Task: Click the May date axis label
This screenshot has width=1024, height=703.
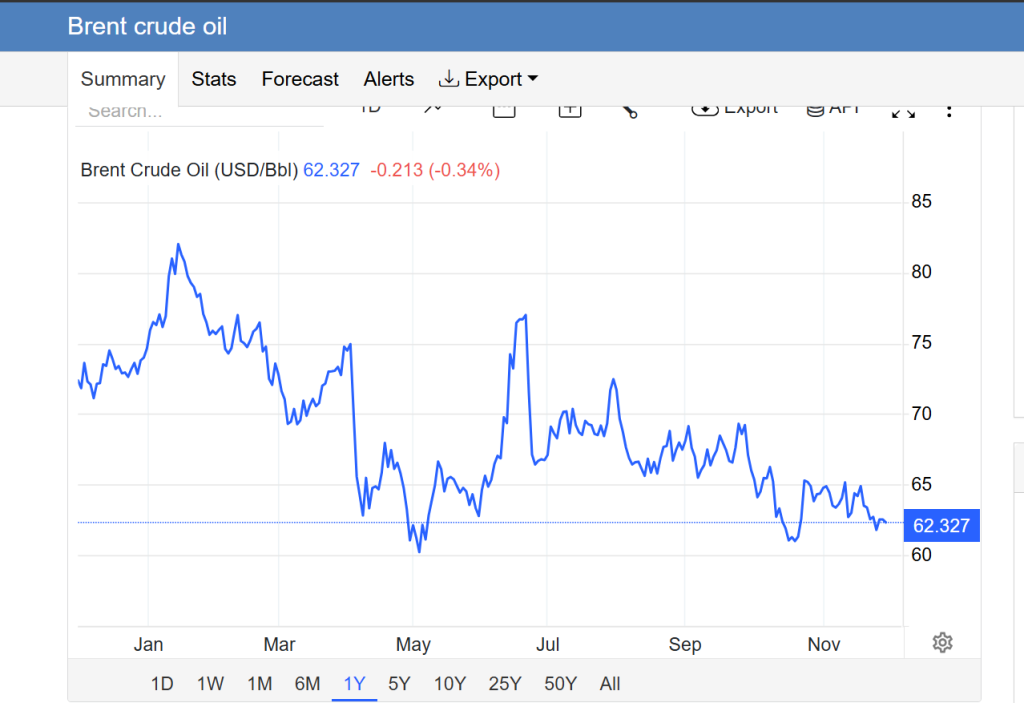Action: (x=413, y=645)
